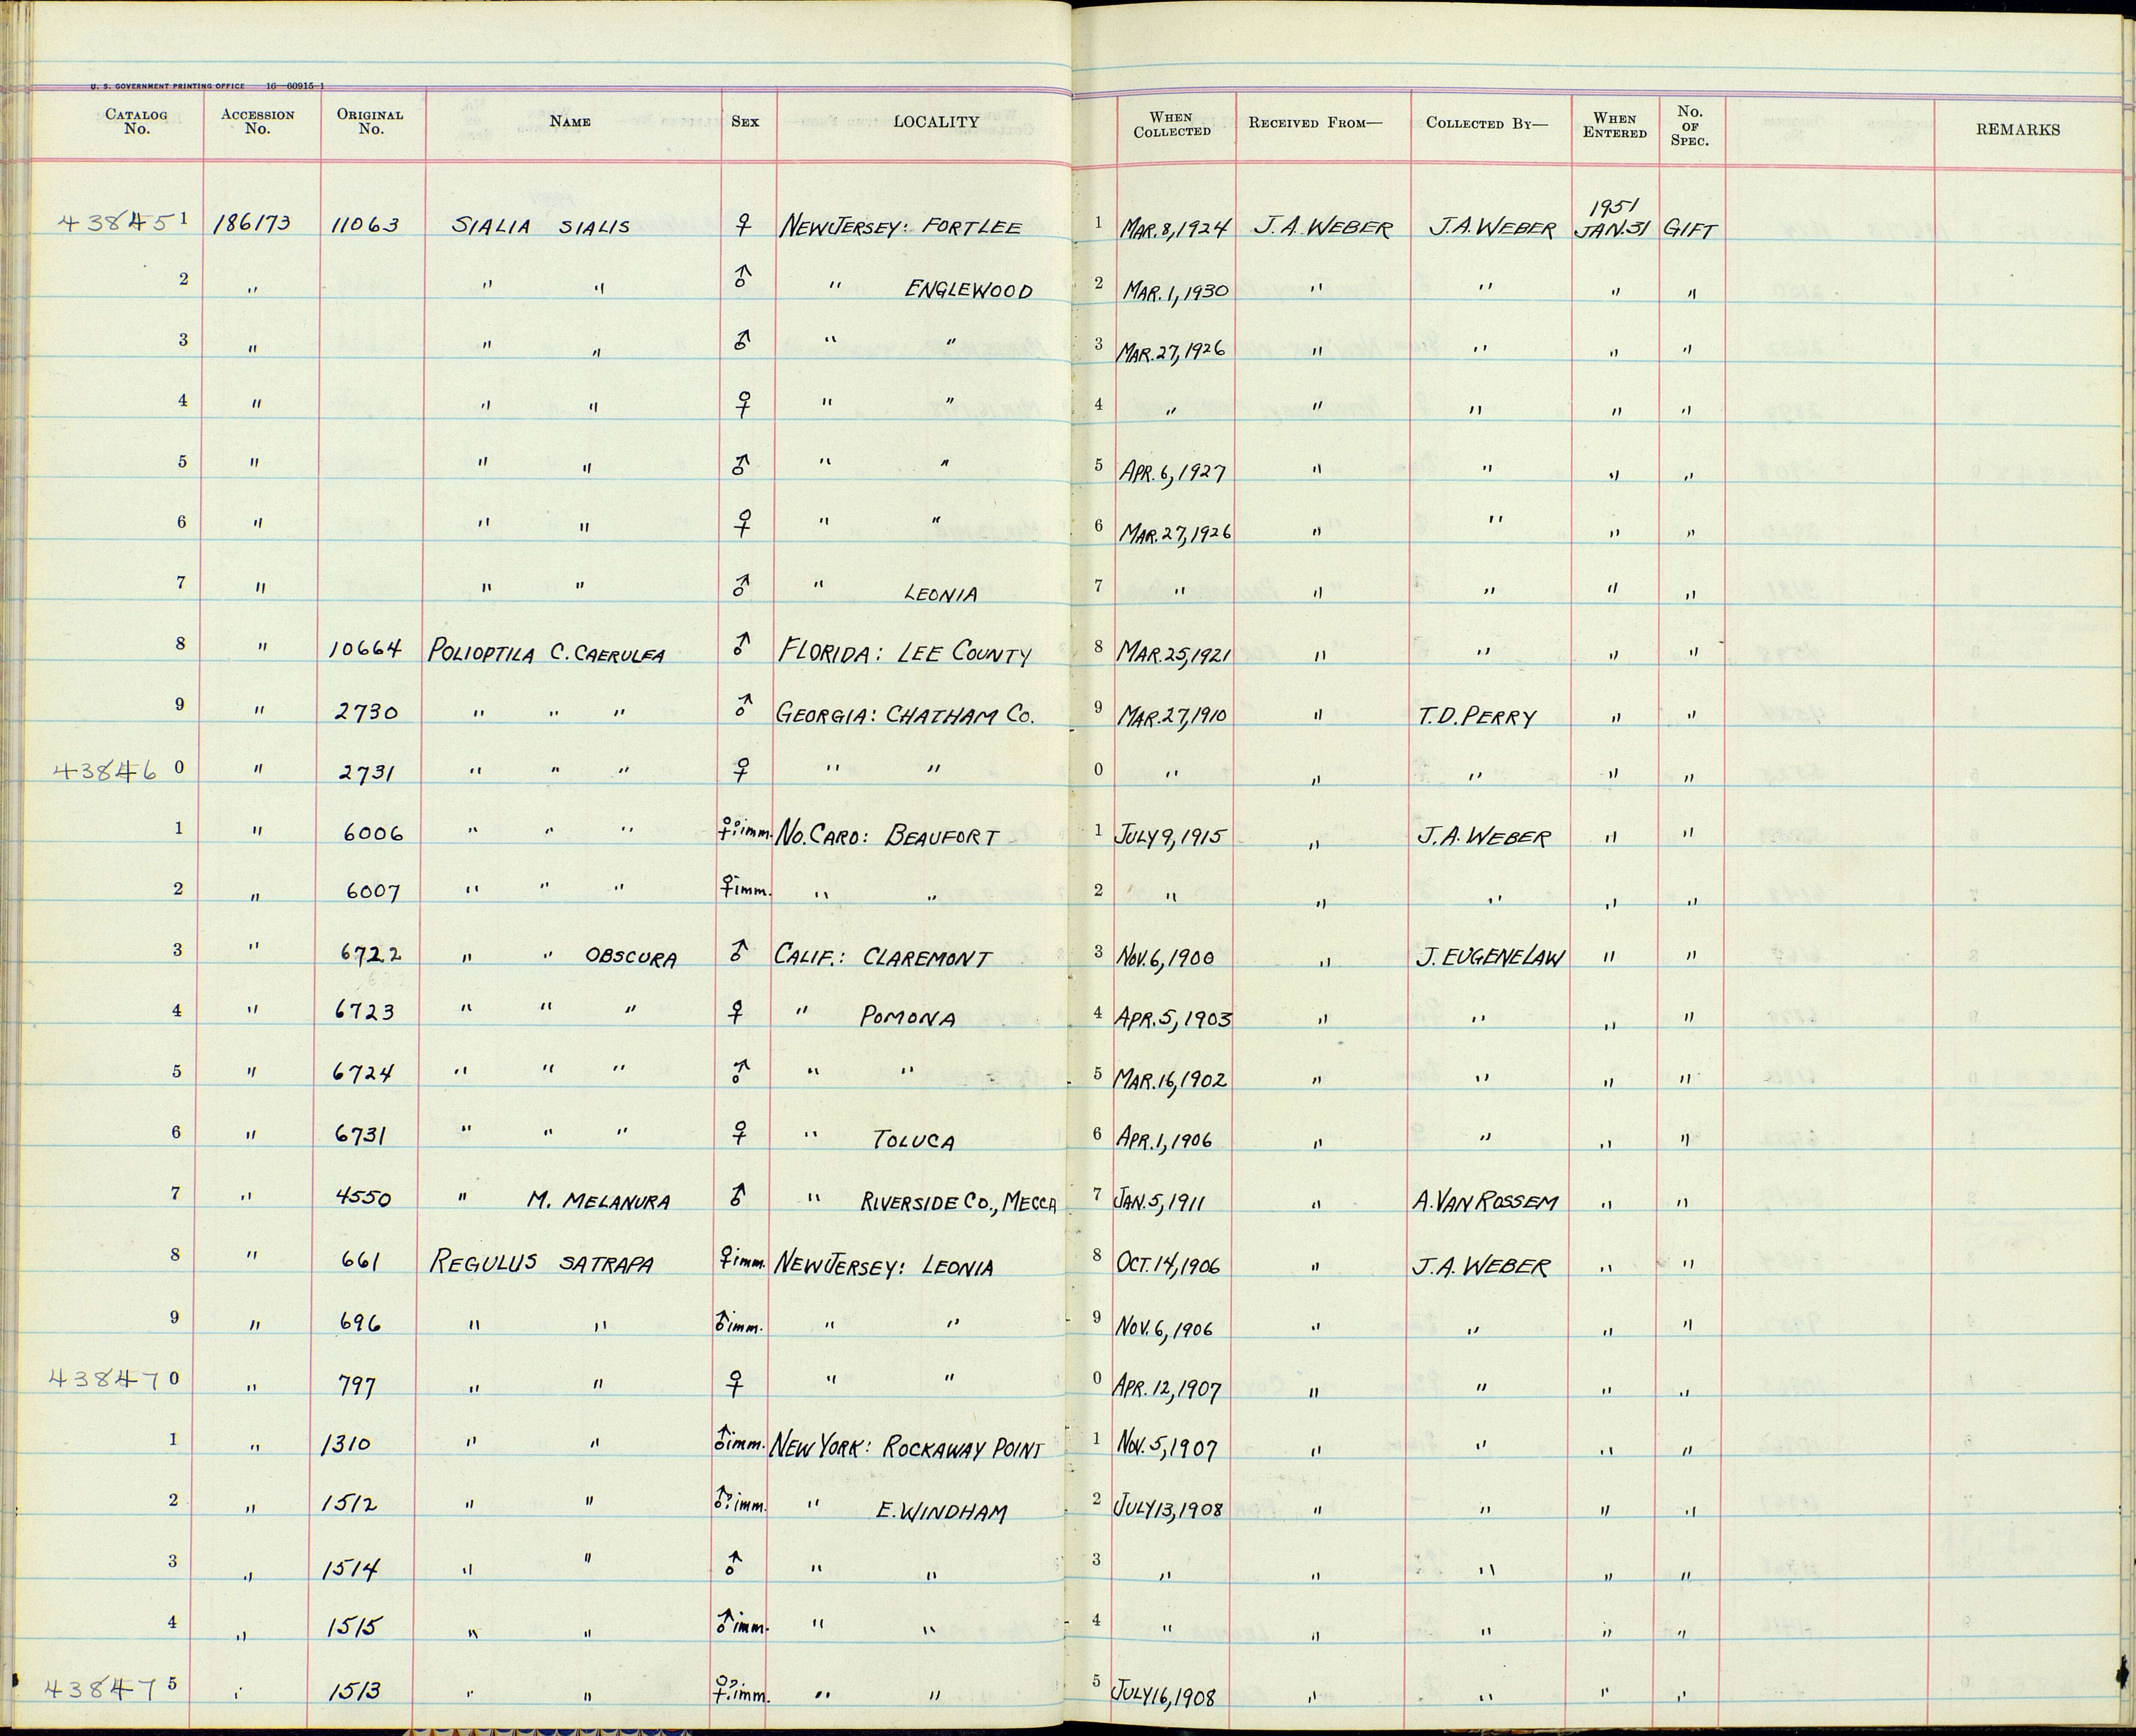The width and height of the screenshot is (2136, 1736).
Task: Click the 'Accession No.' column header
Action: pos(257,122)
